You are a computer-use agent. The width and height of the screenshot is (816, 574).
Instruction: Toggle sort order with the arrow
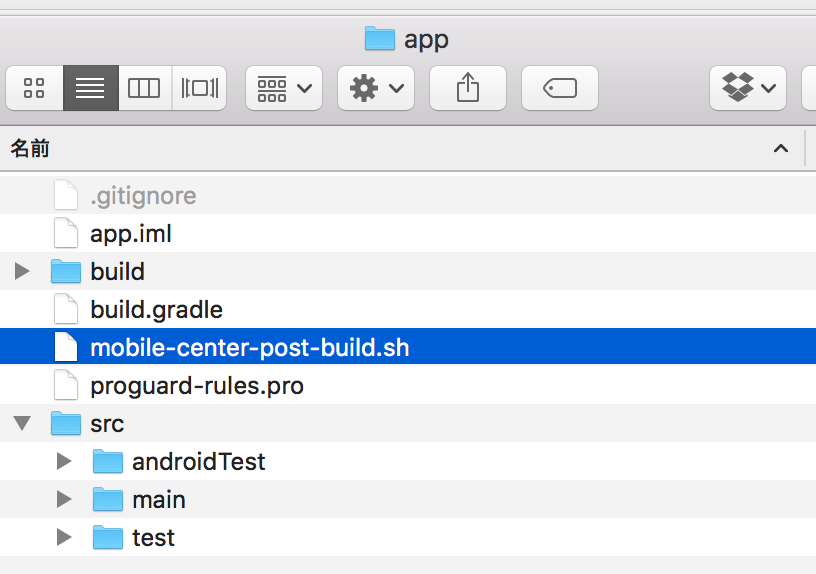point(781,148)
